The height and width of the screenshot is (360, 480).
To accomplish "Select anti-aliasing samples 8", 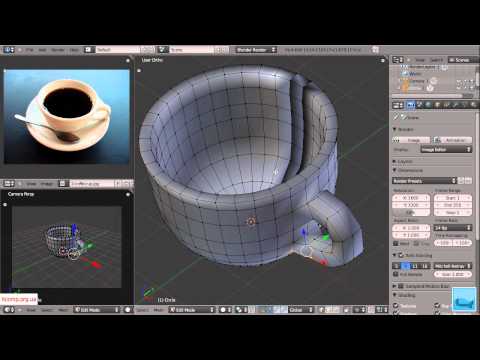I will 406,266.
